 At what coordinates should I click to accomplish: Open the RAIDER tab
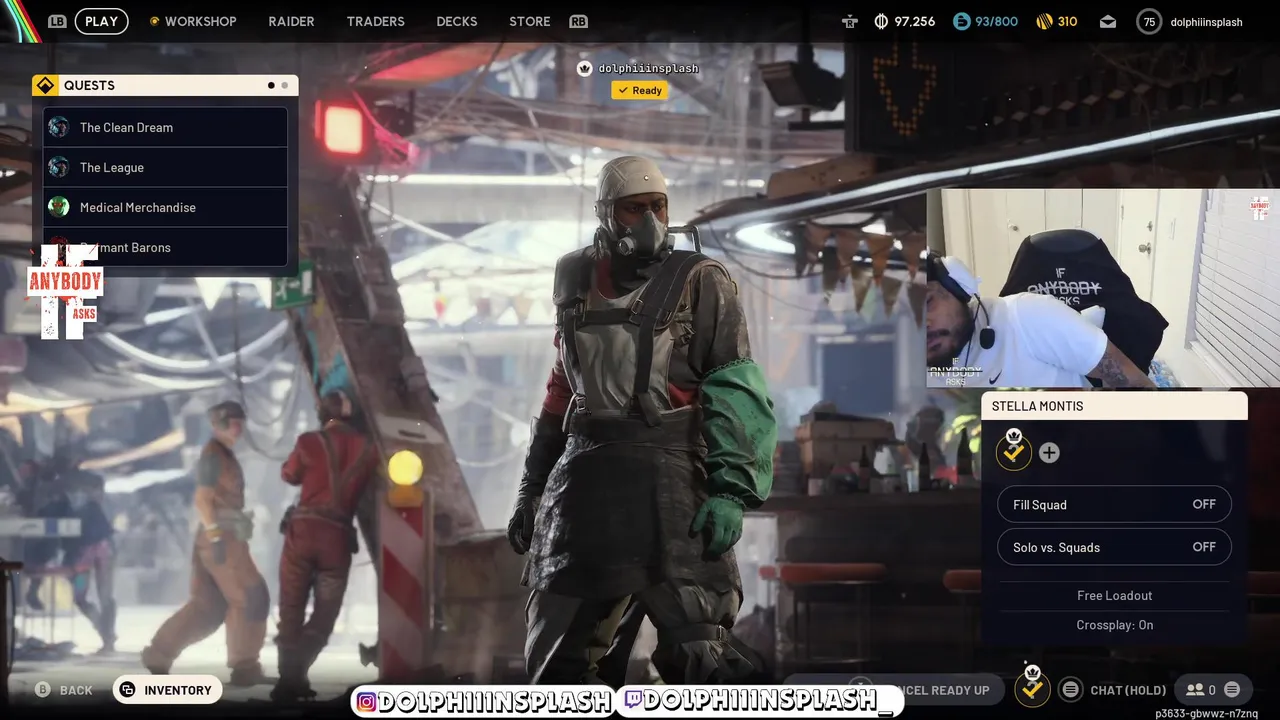point(291,21)
